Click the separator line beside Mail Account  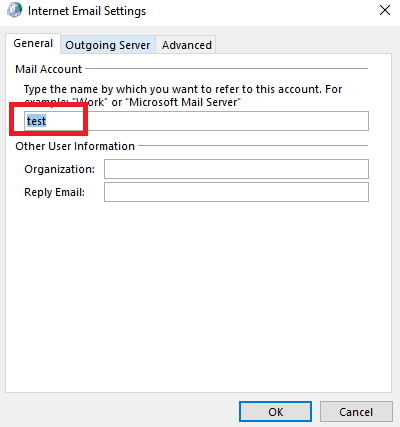227,68
